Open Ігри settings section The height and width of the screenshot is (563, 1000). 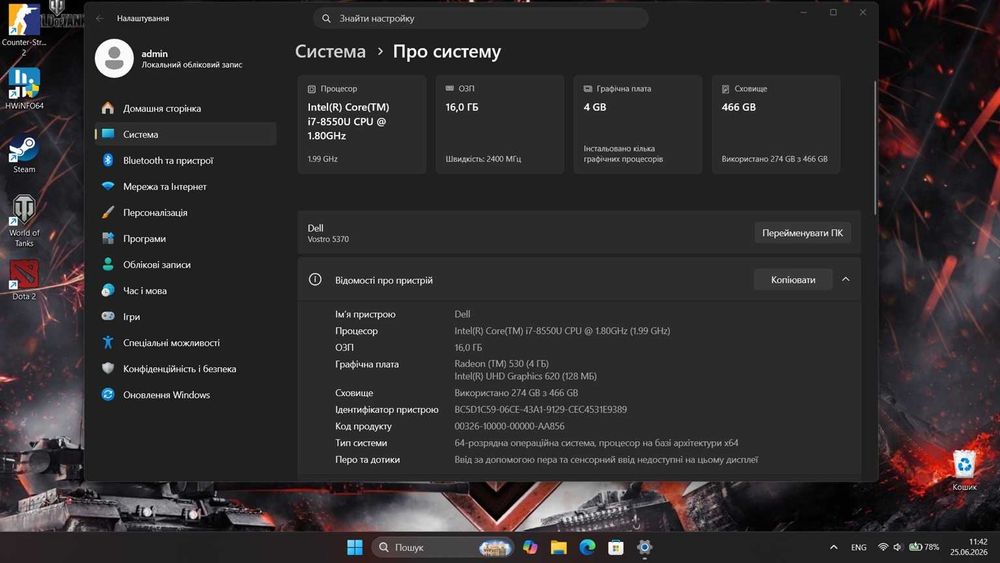pos(186,316)
